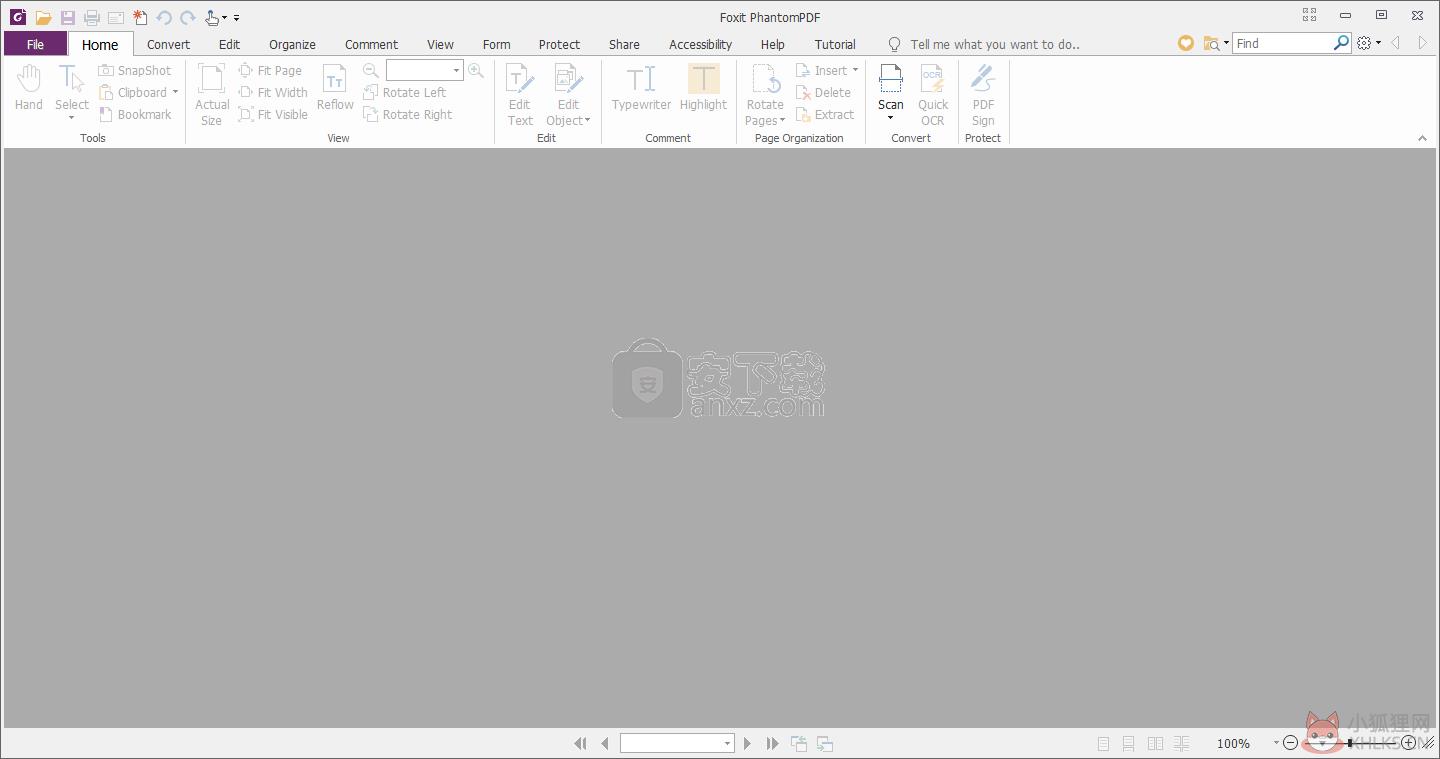Image resolution: width=1440 pixels, height=759 pixels.
Task: Click the zoom in magnifier in ribbon
Action: [475, 70]
